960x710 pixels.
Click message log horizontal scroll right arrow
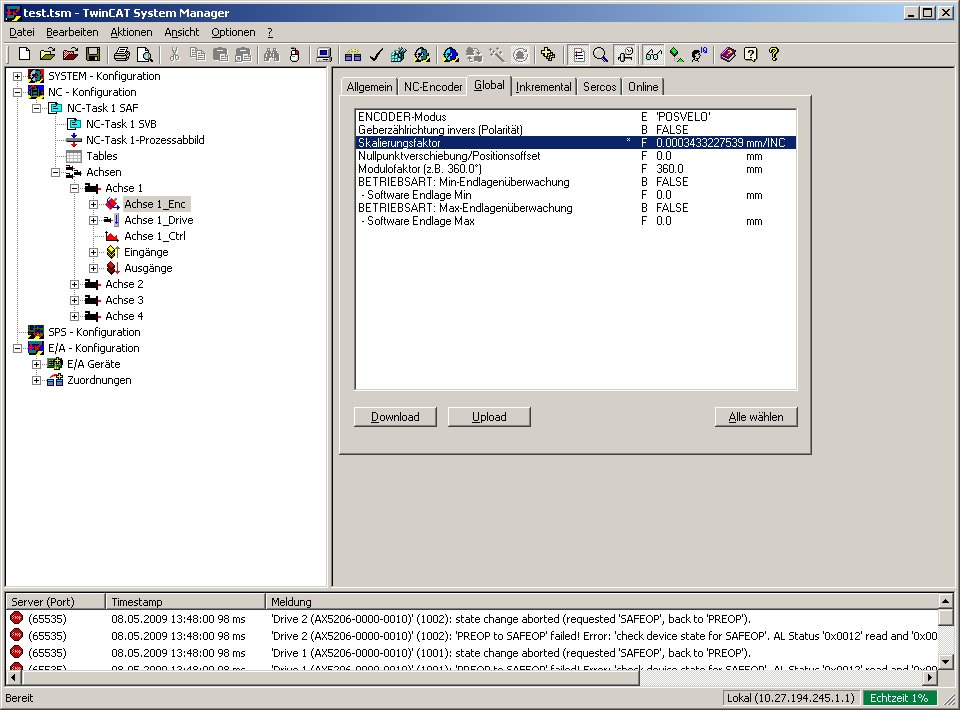(x=931, y=678)
